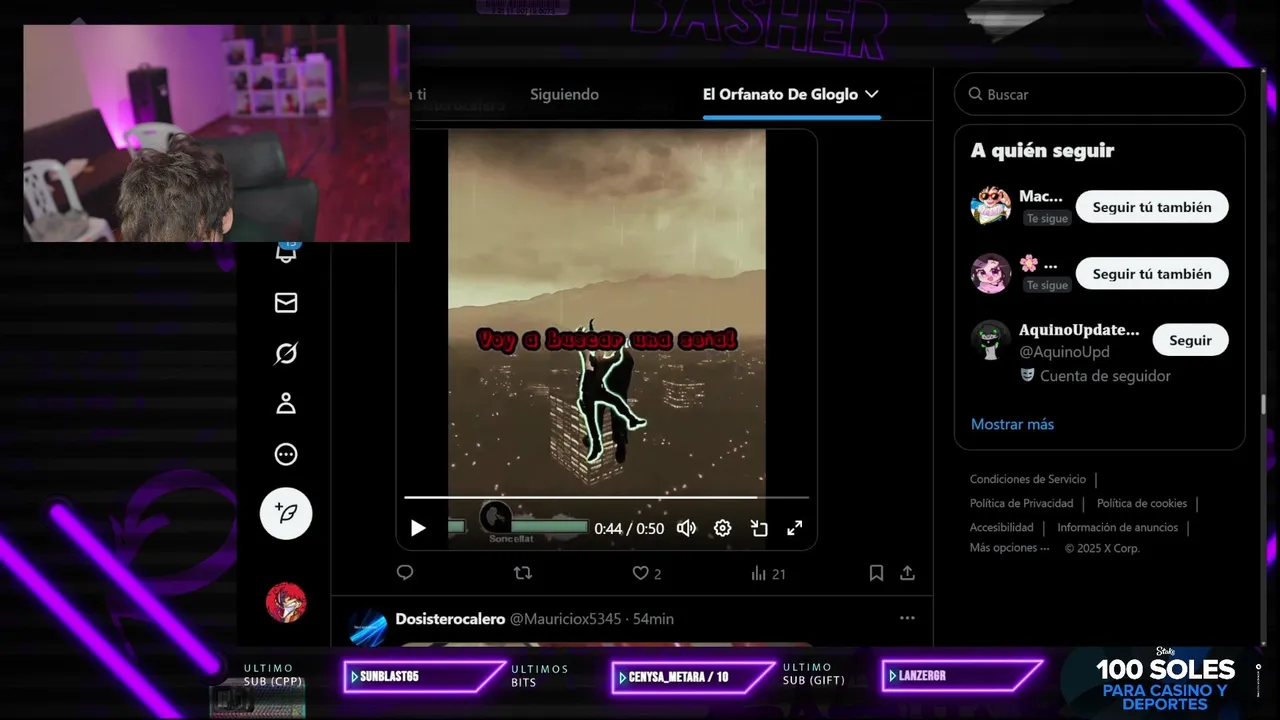Screen dimensions: 1280x720
Task: Open video settings gear icon
Action: (x=722, y=528)
